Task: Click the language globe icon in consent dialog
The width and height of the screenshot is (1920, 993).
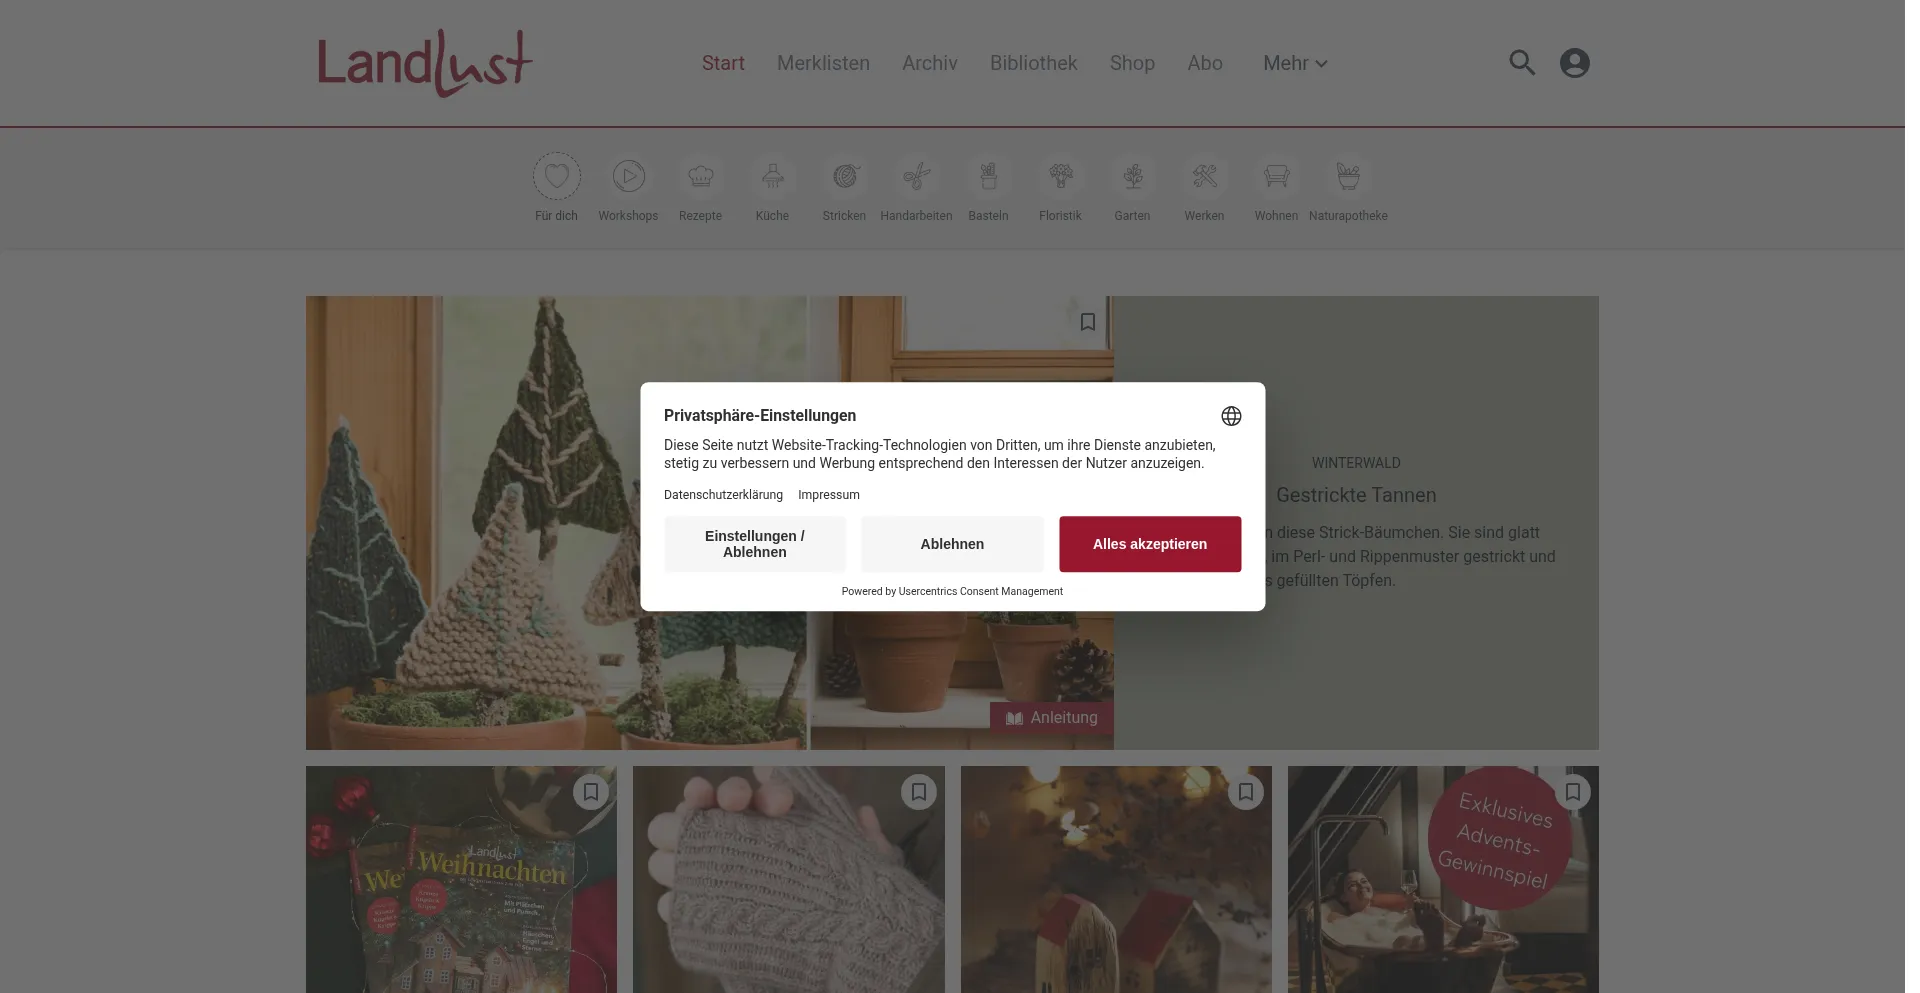Action: 1231,416
